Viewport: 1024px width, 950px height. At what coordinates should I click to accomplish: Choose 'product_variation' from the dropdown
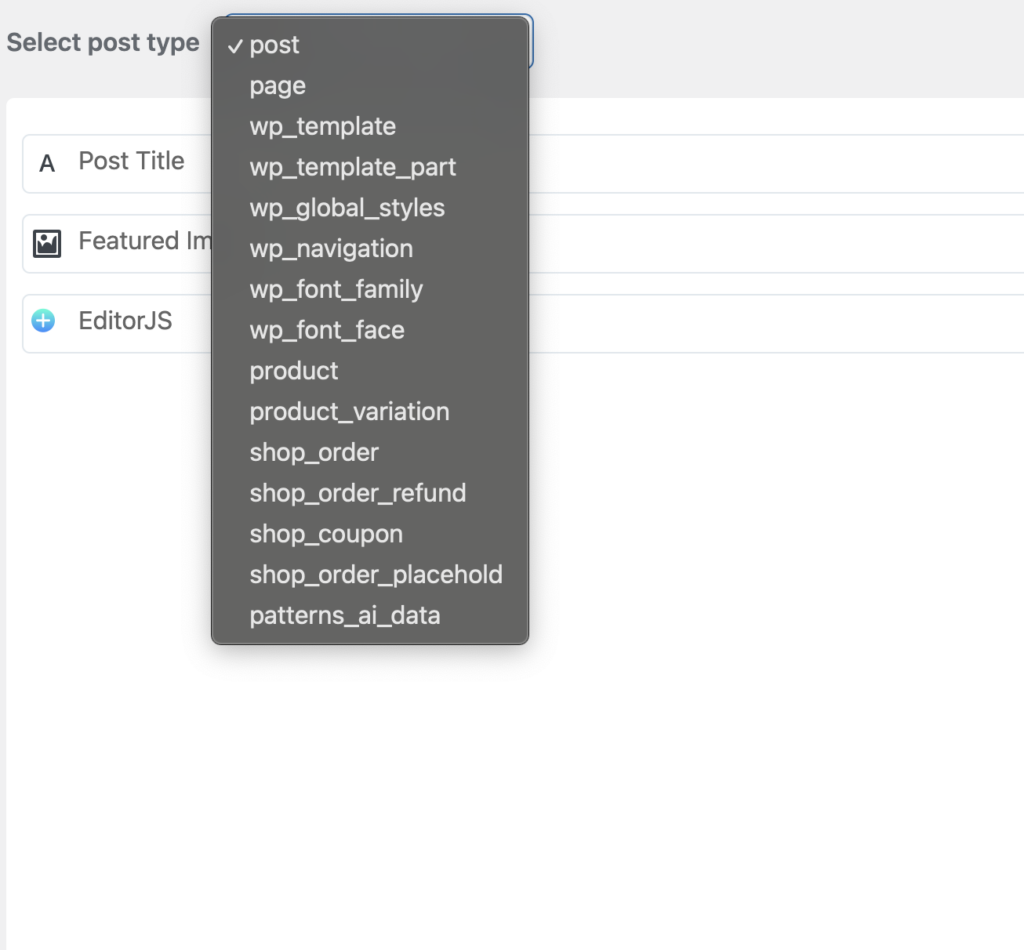(x=349, y=412)
